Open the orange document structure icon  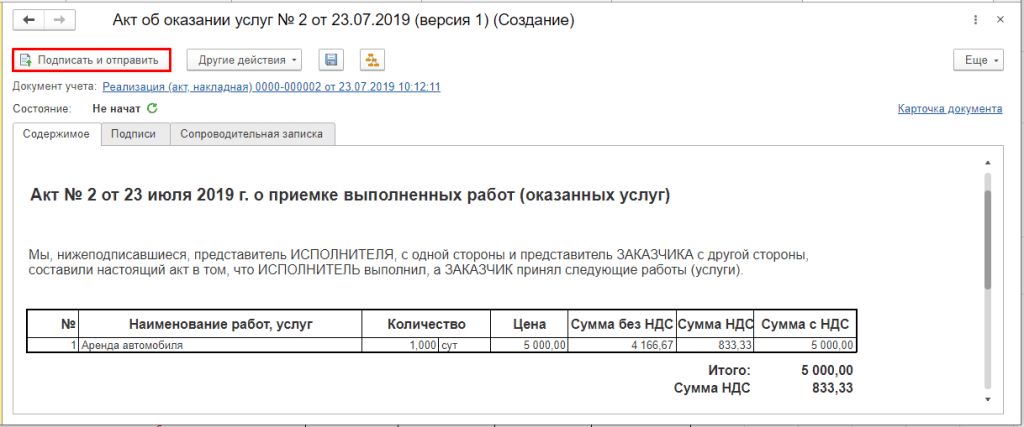(x=372, y=60)
